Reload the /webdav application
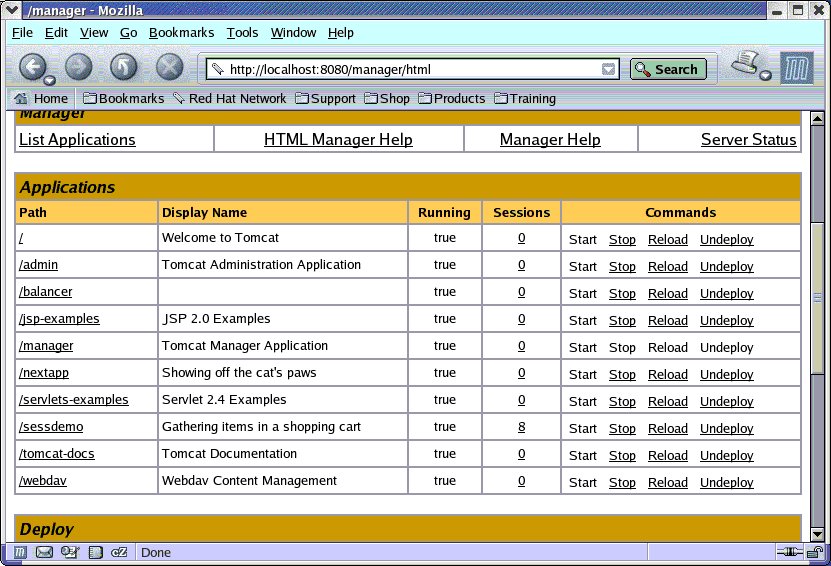The height and width of the screenshot is (566, 831). click(668, 483)
